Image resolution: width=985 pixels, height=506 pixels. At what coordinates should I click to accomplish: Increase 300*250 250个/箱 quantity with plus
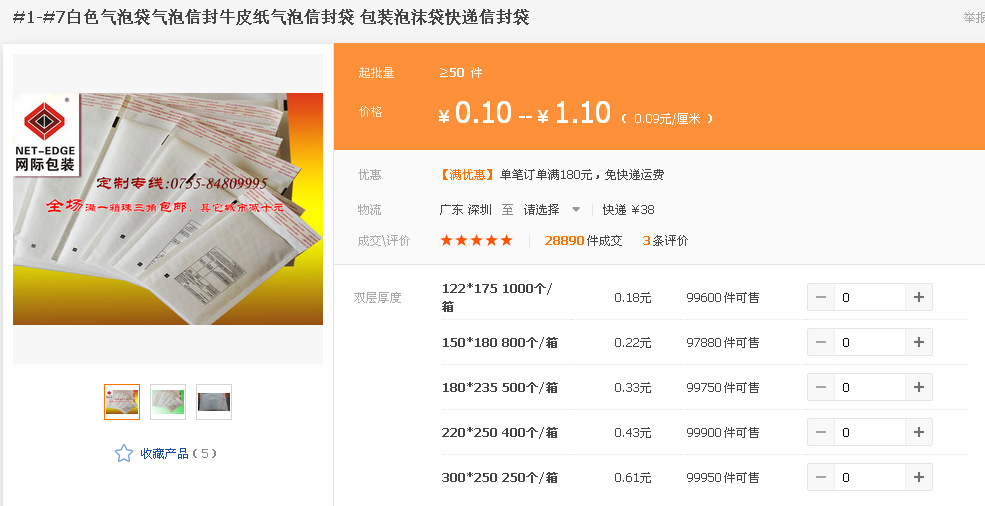[x=918, y=477]
